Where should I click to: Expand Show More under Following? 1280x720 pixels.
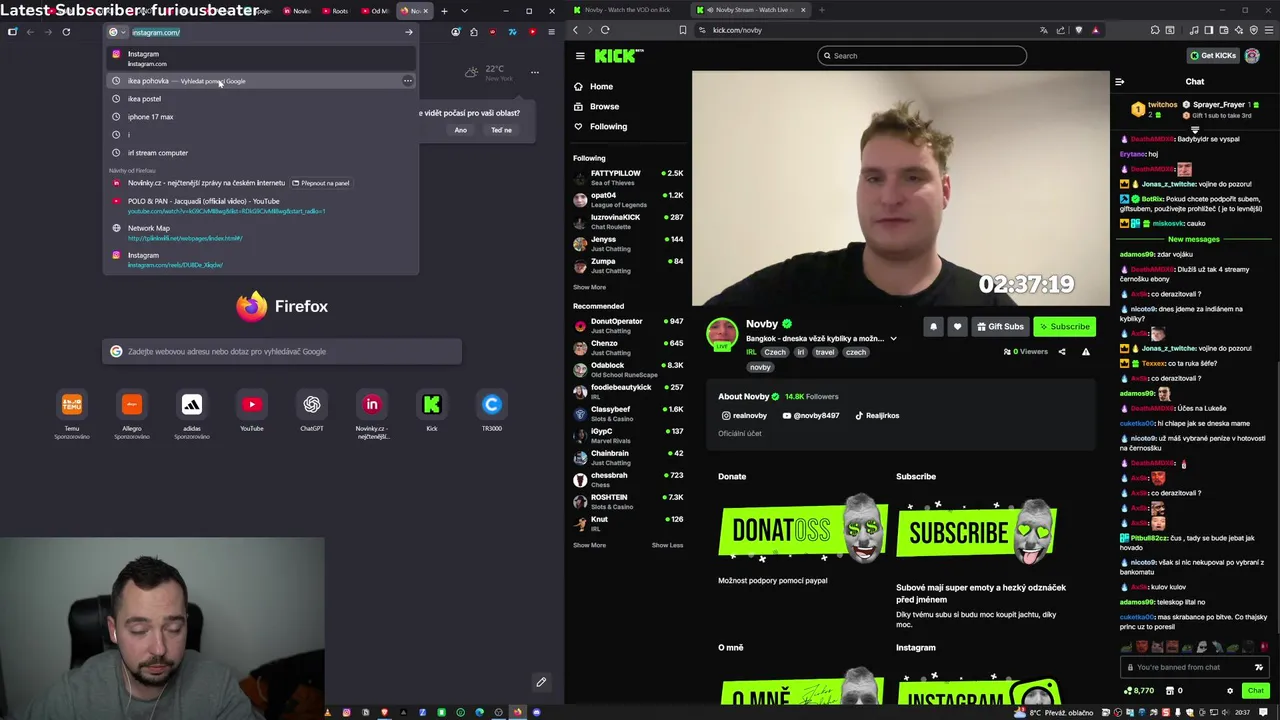click(x=589, y=288)
